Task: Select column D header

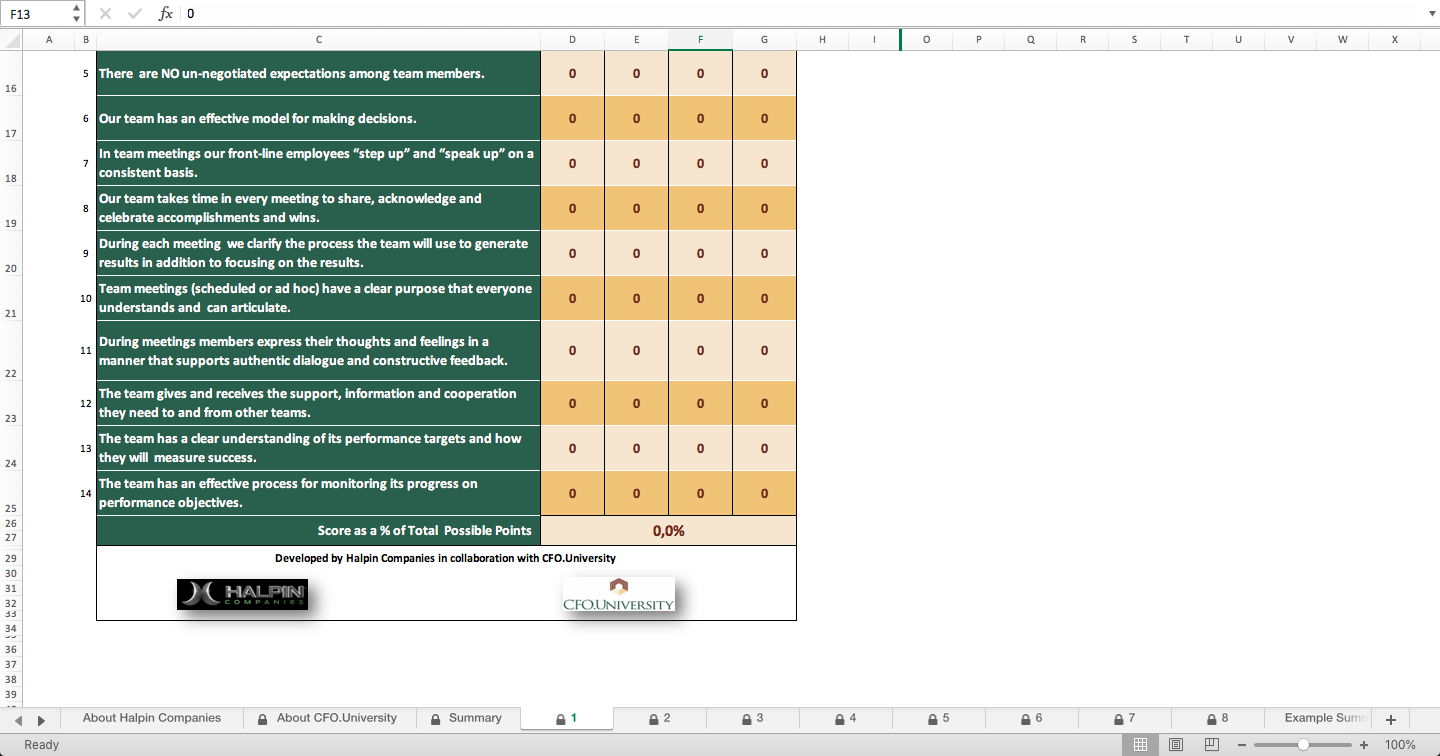Action: (x=572, y=39)
